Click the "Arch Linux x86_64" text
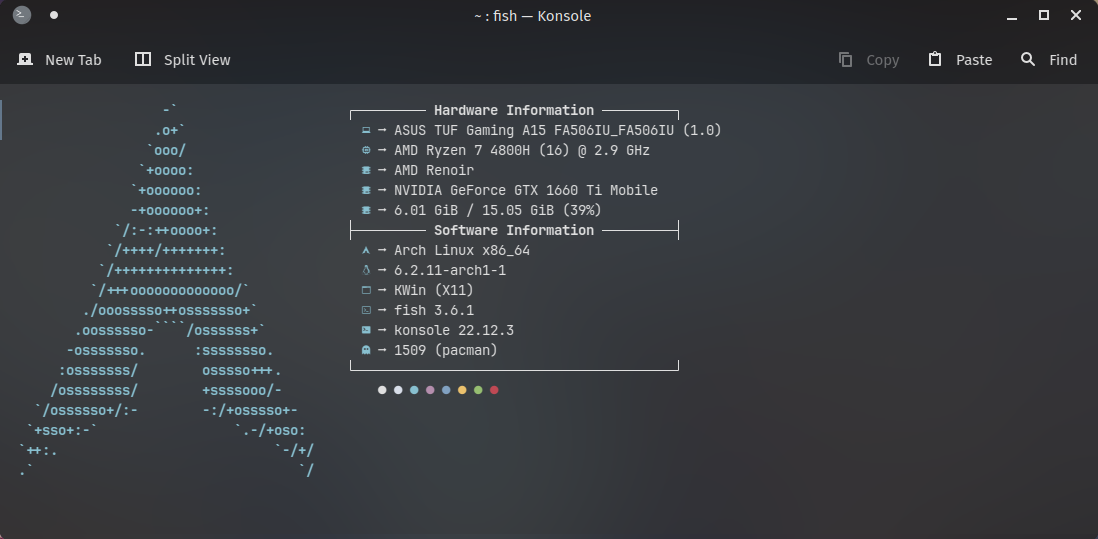Image resolution: width=1098 pixels, height=539 pixels. (x=462, y=251)
